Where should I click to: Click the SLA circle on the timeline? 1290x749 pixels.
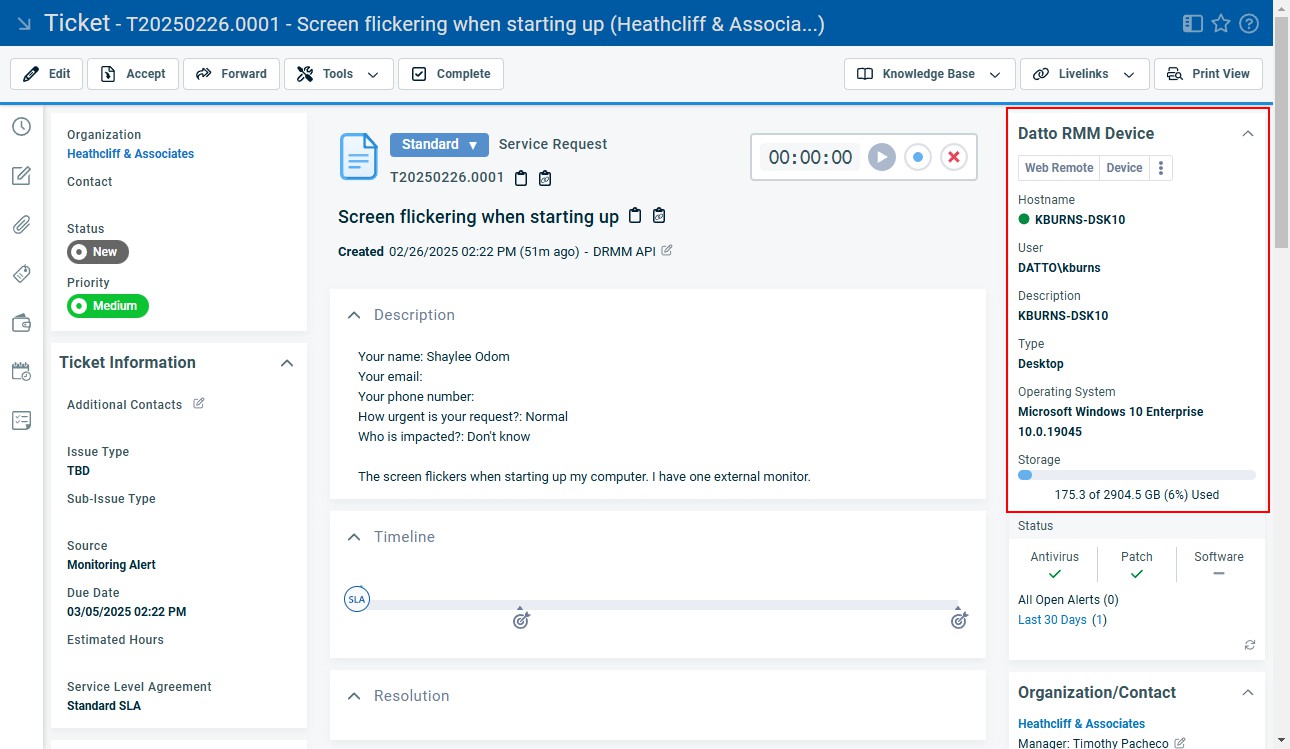[x=357, y=600]
